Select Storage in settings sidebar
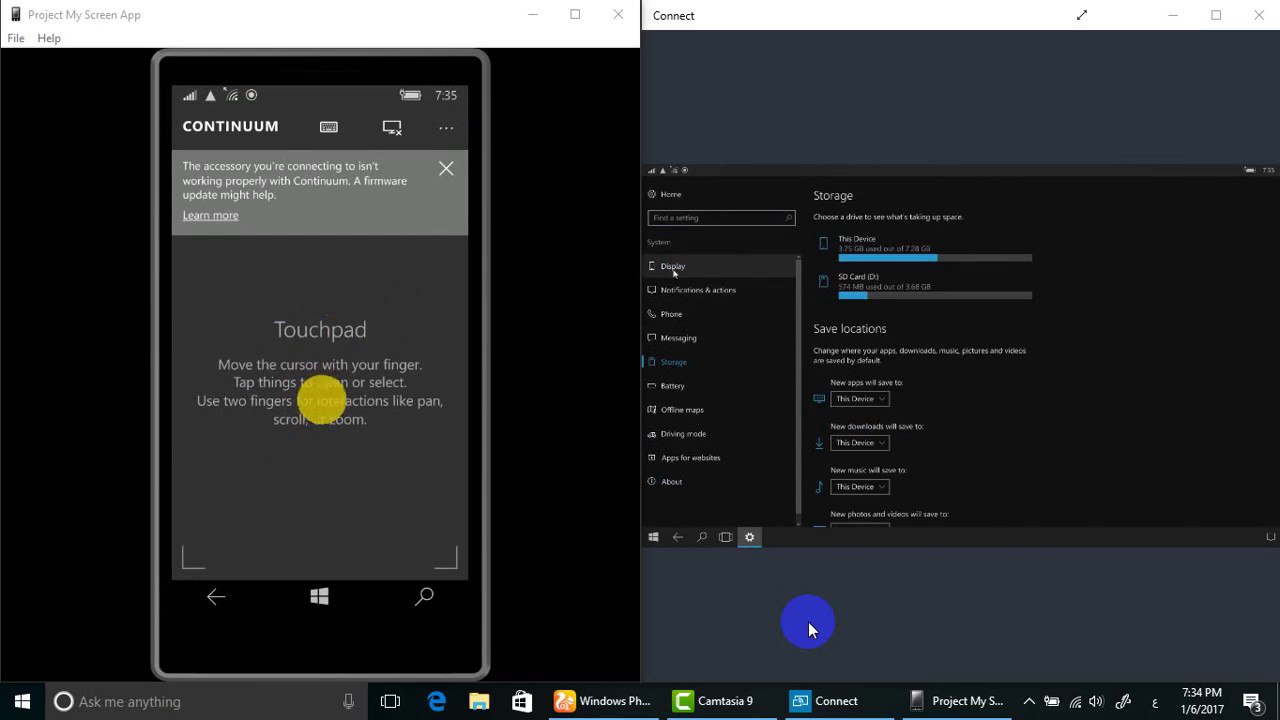 click(720, 362)
